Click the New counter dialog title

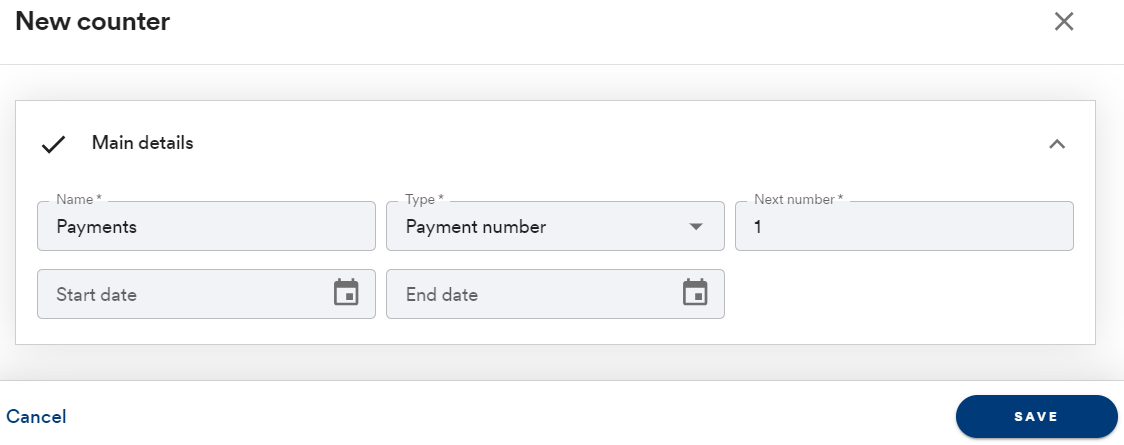coord(92,21)
